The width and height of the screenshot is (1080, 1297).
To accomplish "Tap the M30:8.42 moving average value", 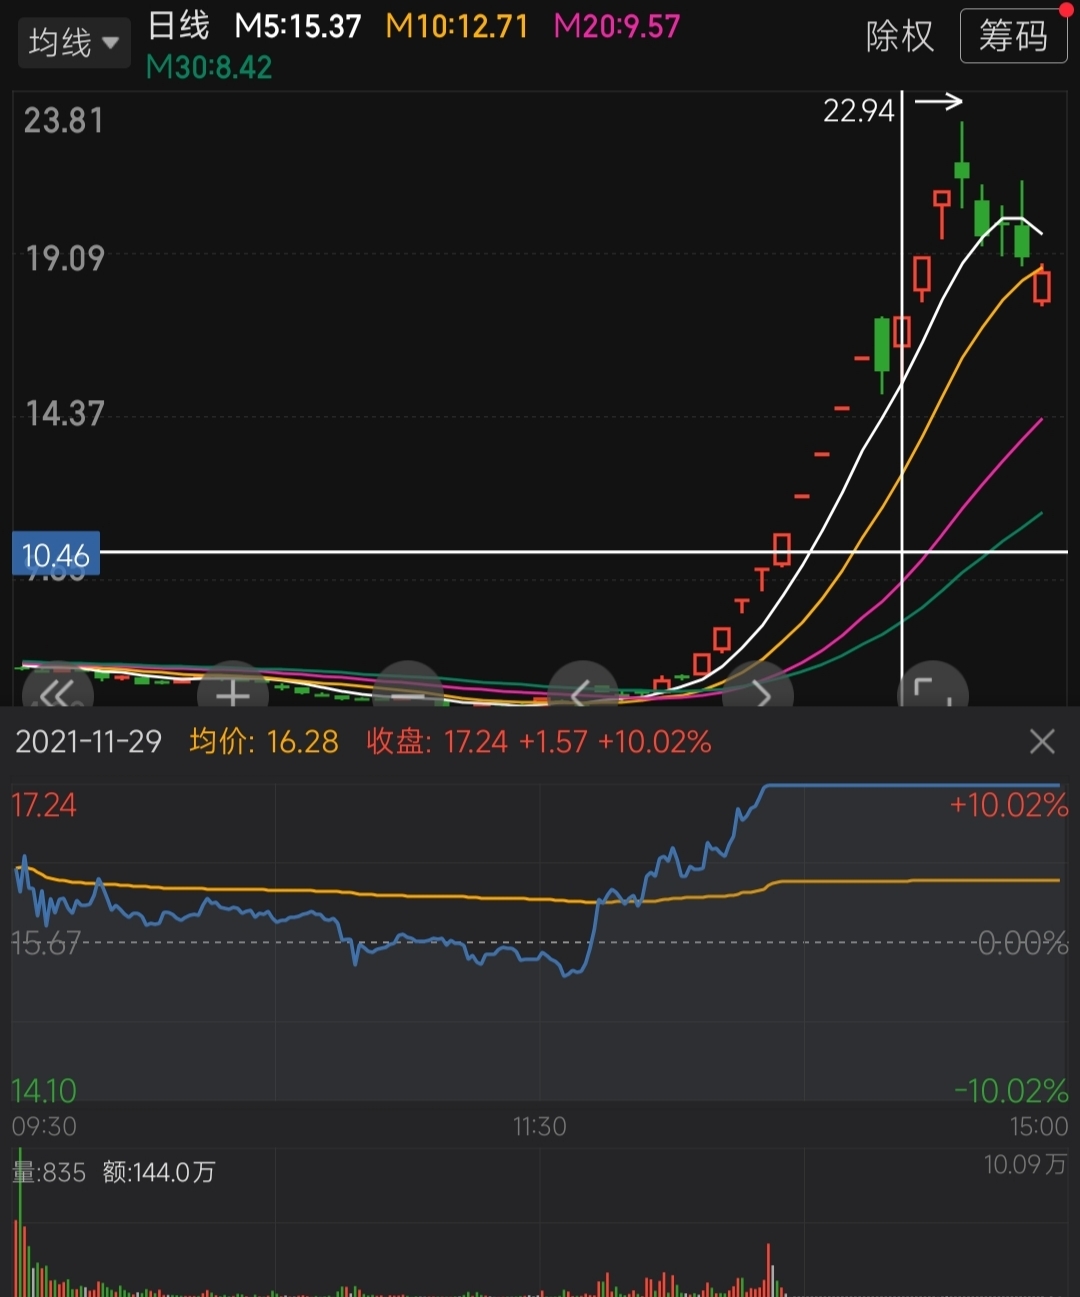I will [x=209, y=67].
